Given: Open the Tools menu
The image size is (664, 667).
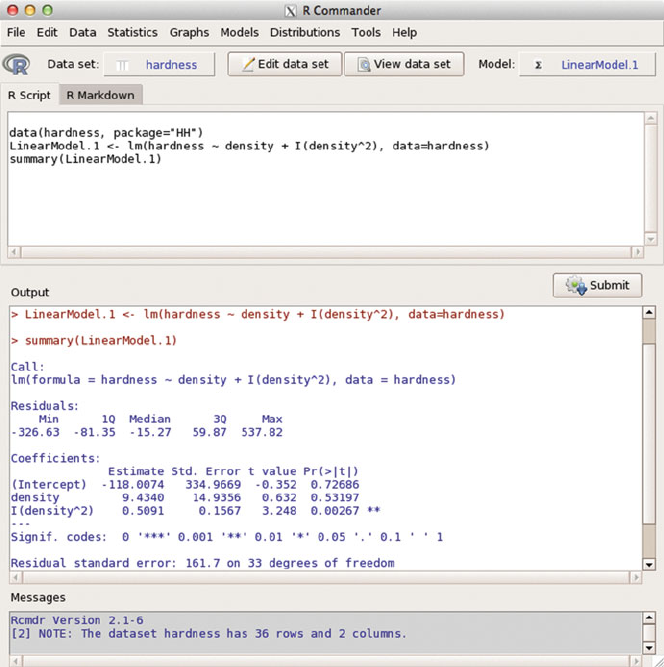Looking at the screenshot, I should tap(366, 32).
